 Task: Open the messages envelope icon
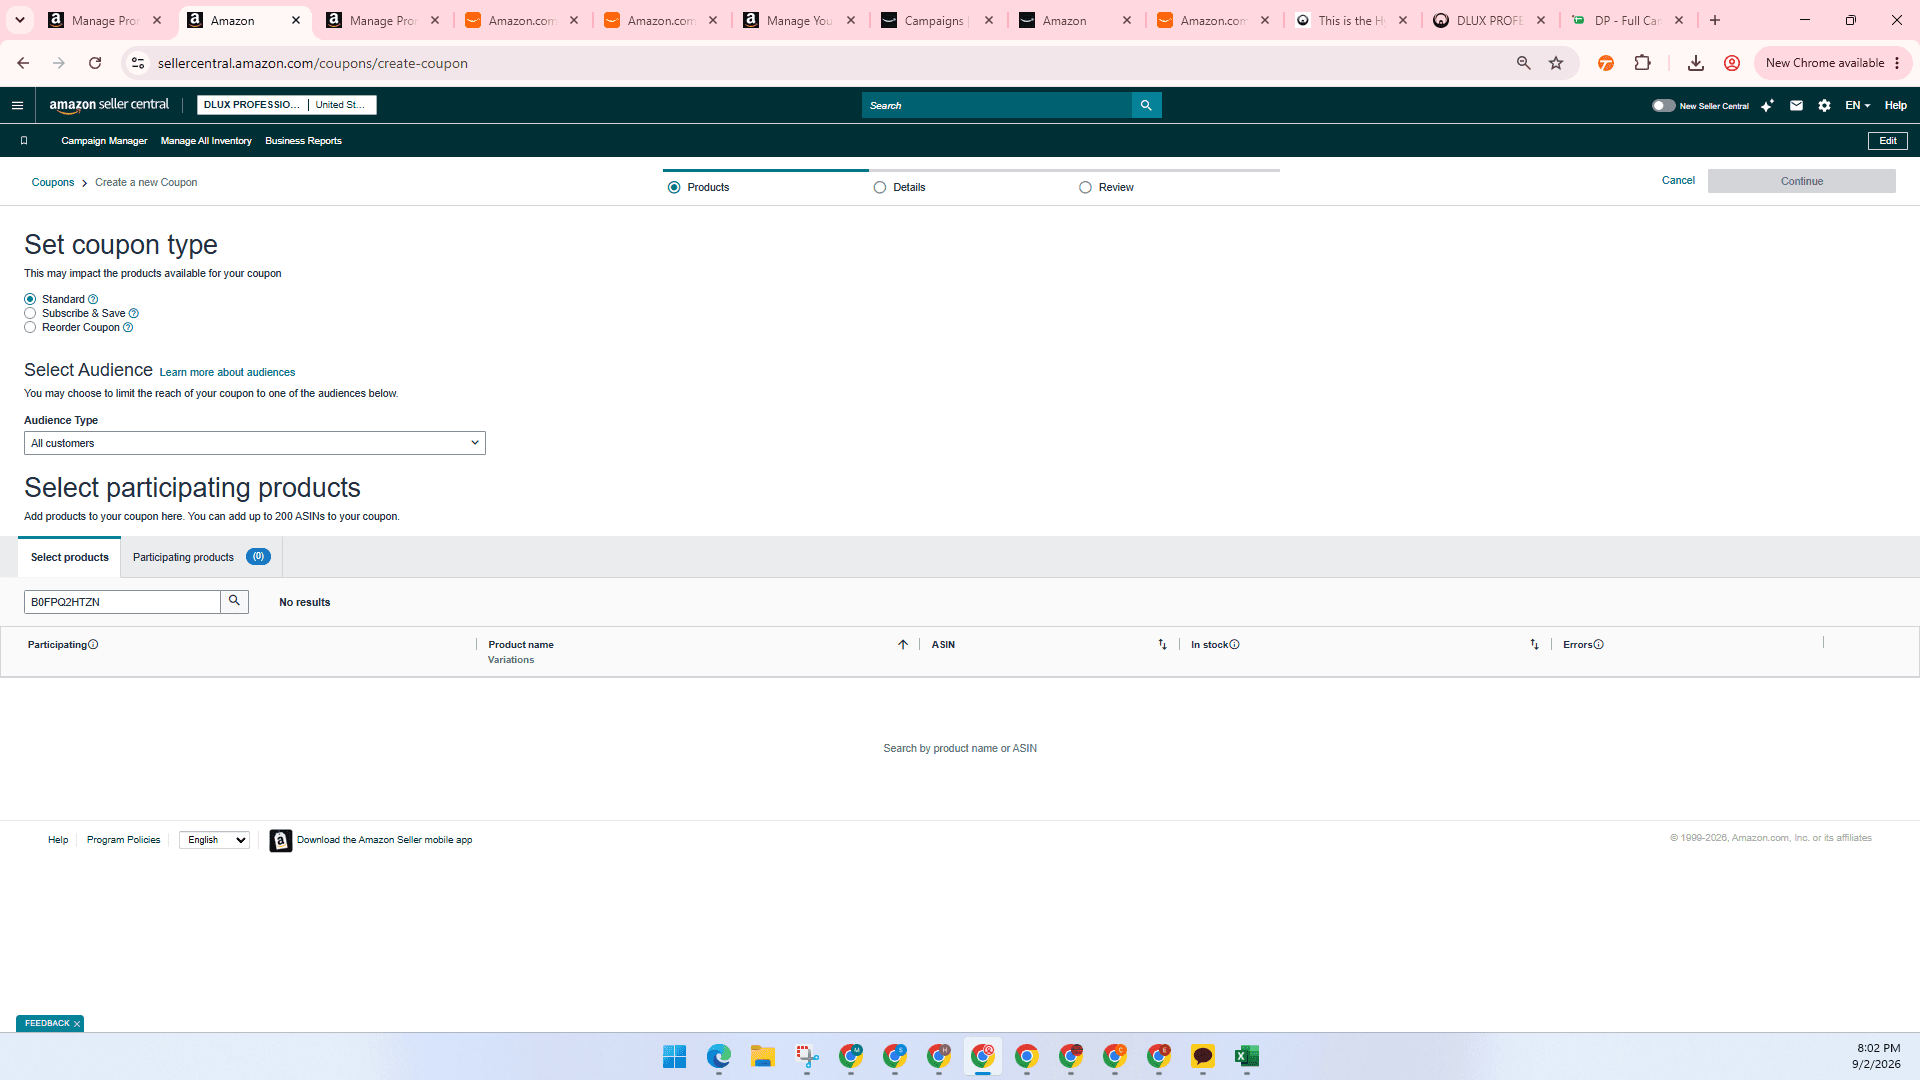[1796, 105]
